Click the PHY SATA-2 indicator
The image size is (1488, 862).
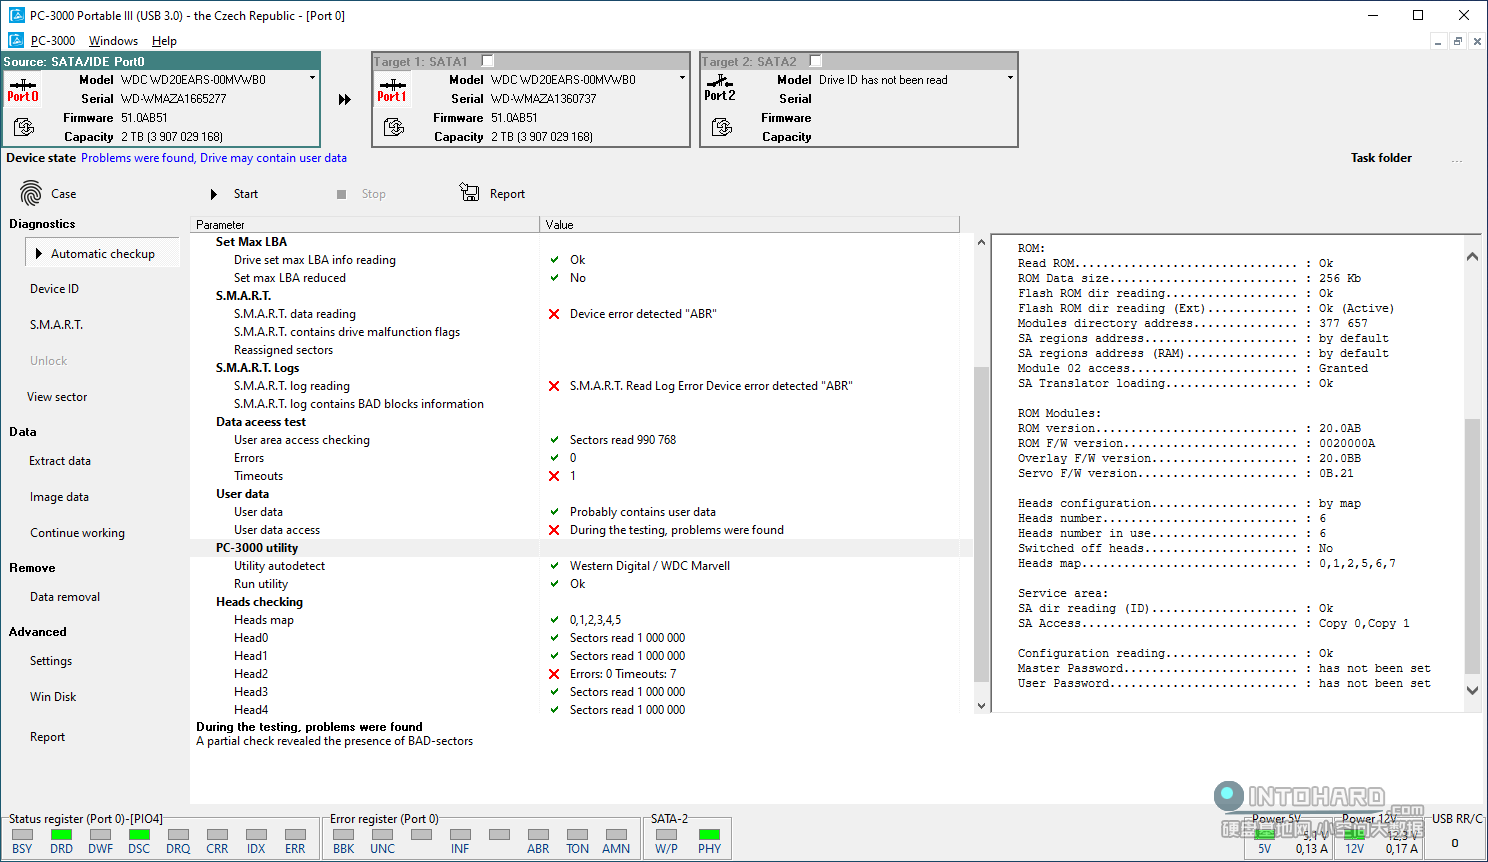pos(709,834)
